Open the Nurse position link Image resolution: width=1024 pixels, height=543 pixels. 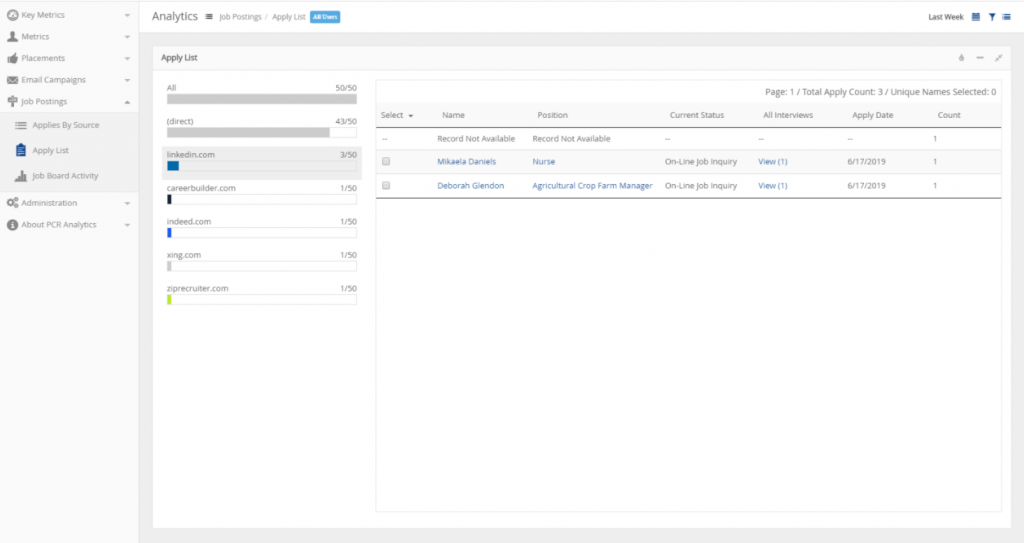pyautogui.click(x=543, y=161)
